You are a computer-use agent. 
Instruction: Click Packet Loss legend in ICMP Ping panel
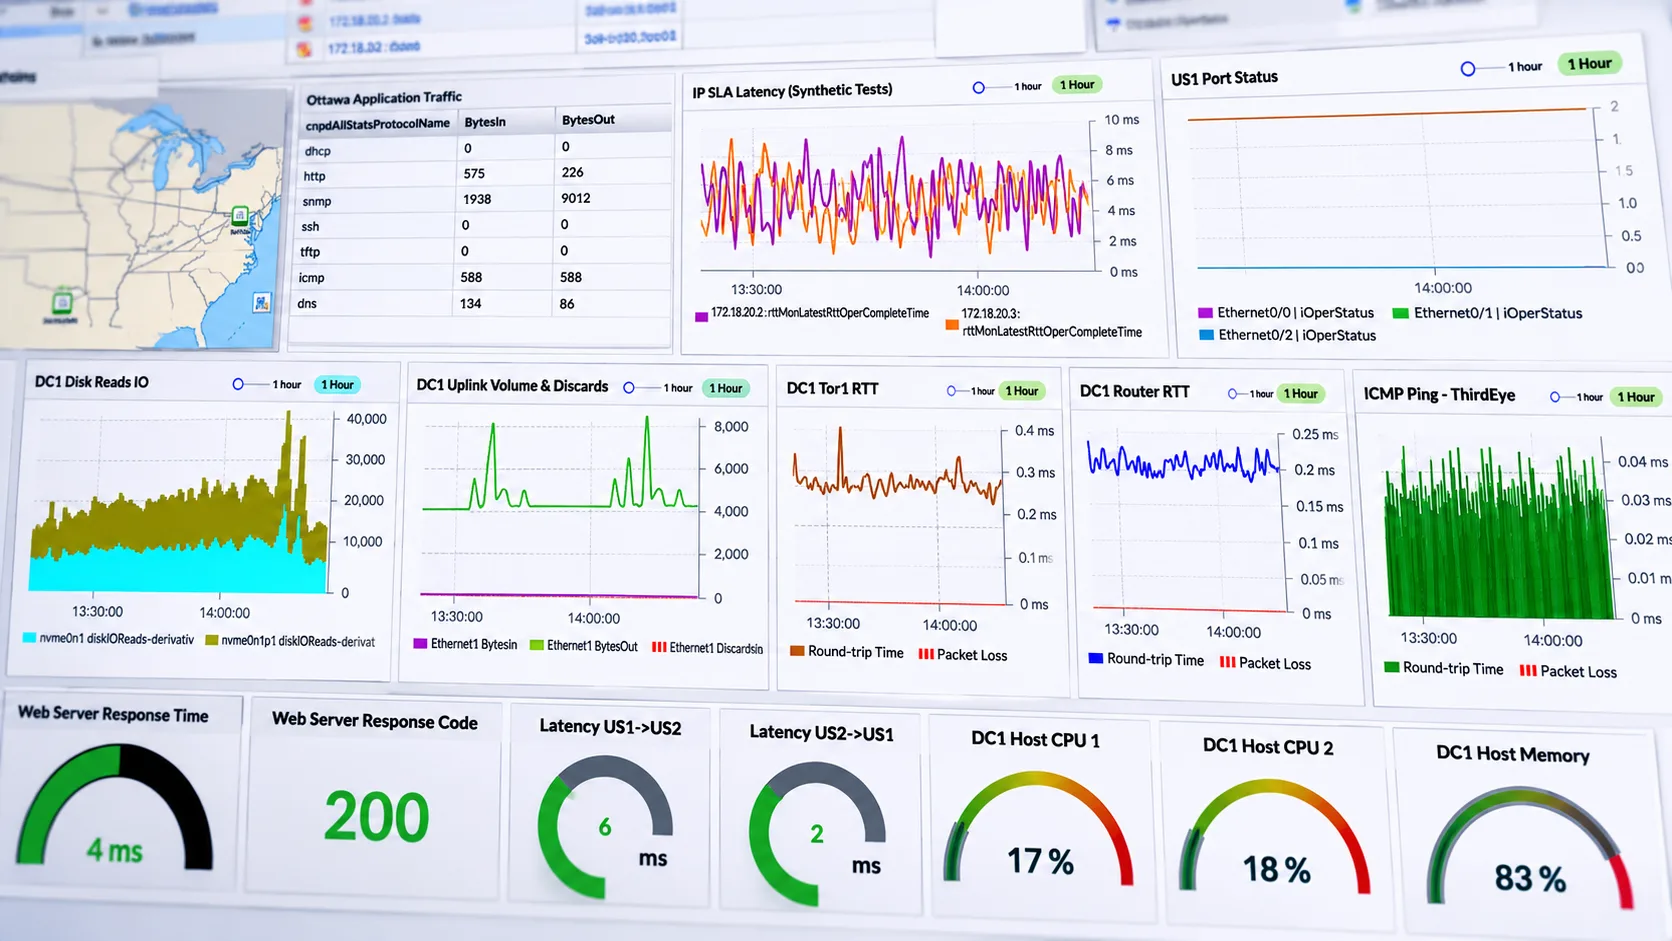coord(1568,671)
